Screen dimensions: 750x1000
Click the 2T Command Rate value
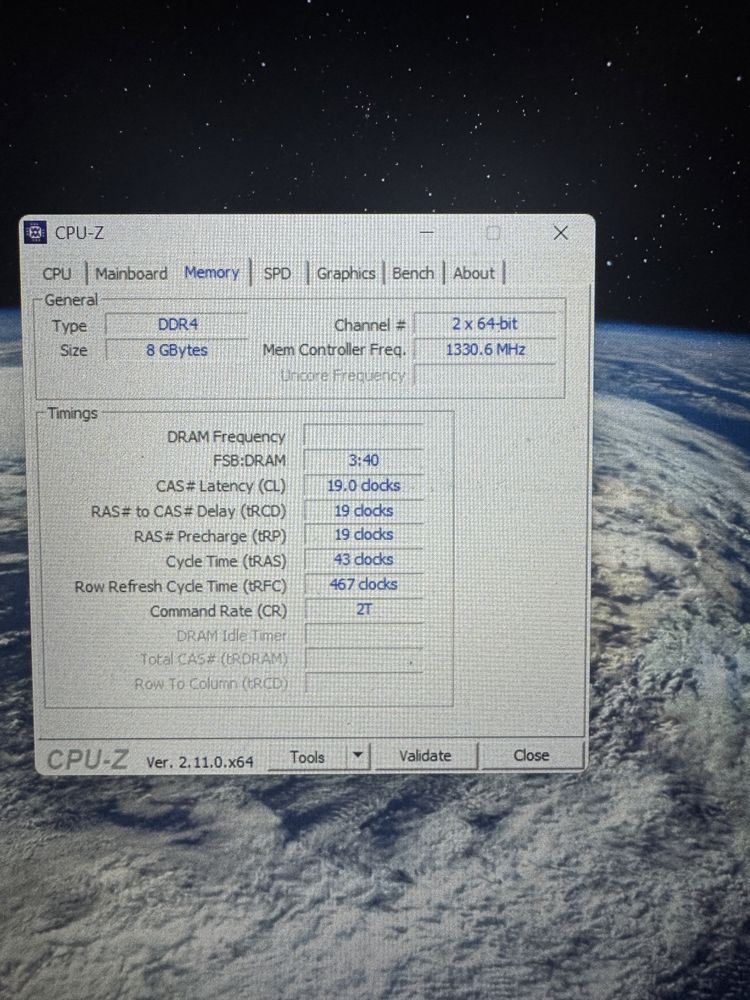364,609
